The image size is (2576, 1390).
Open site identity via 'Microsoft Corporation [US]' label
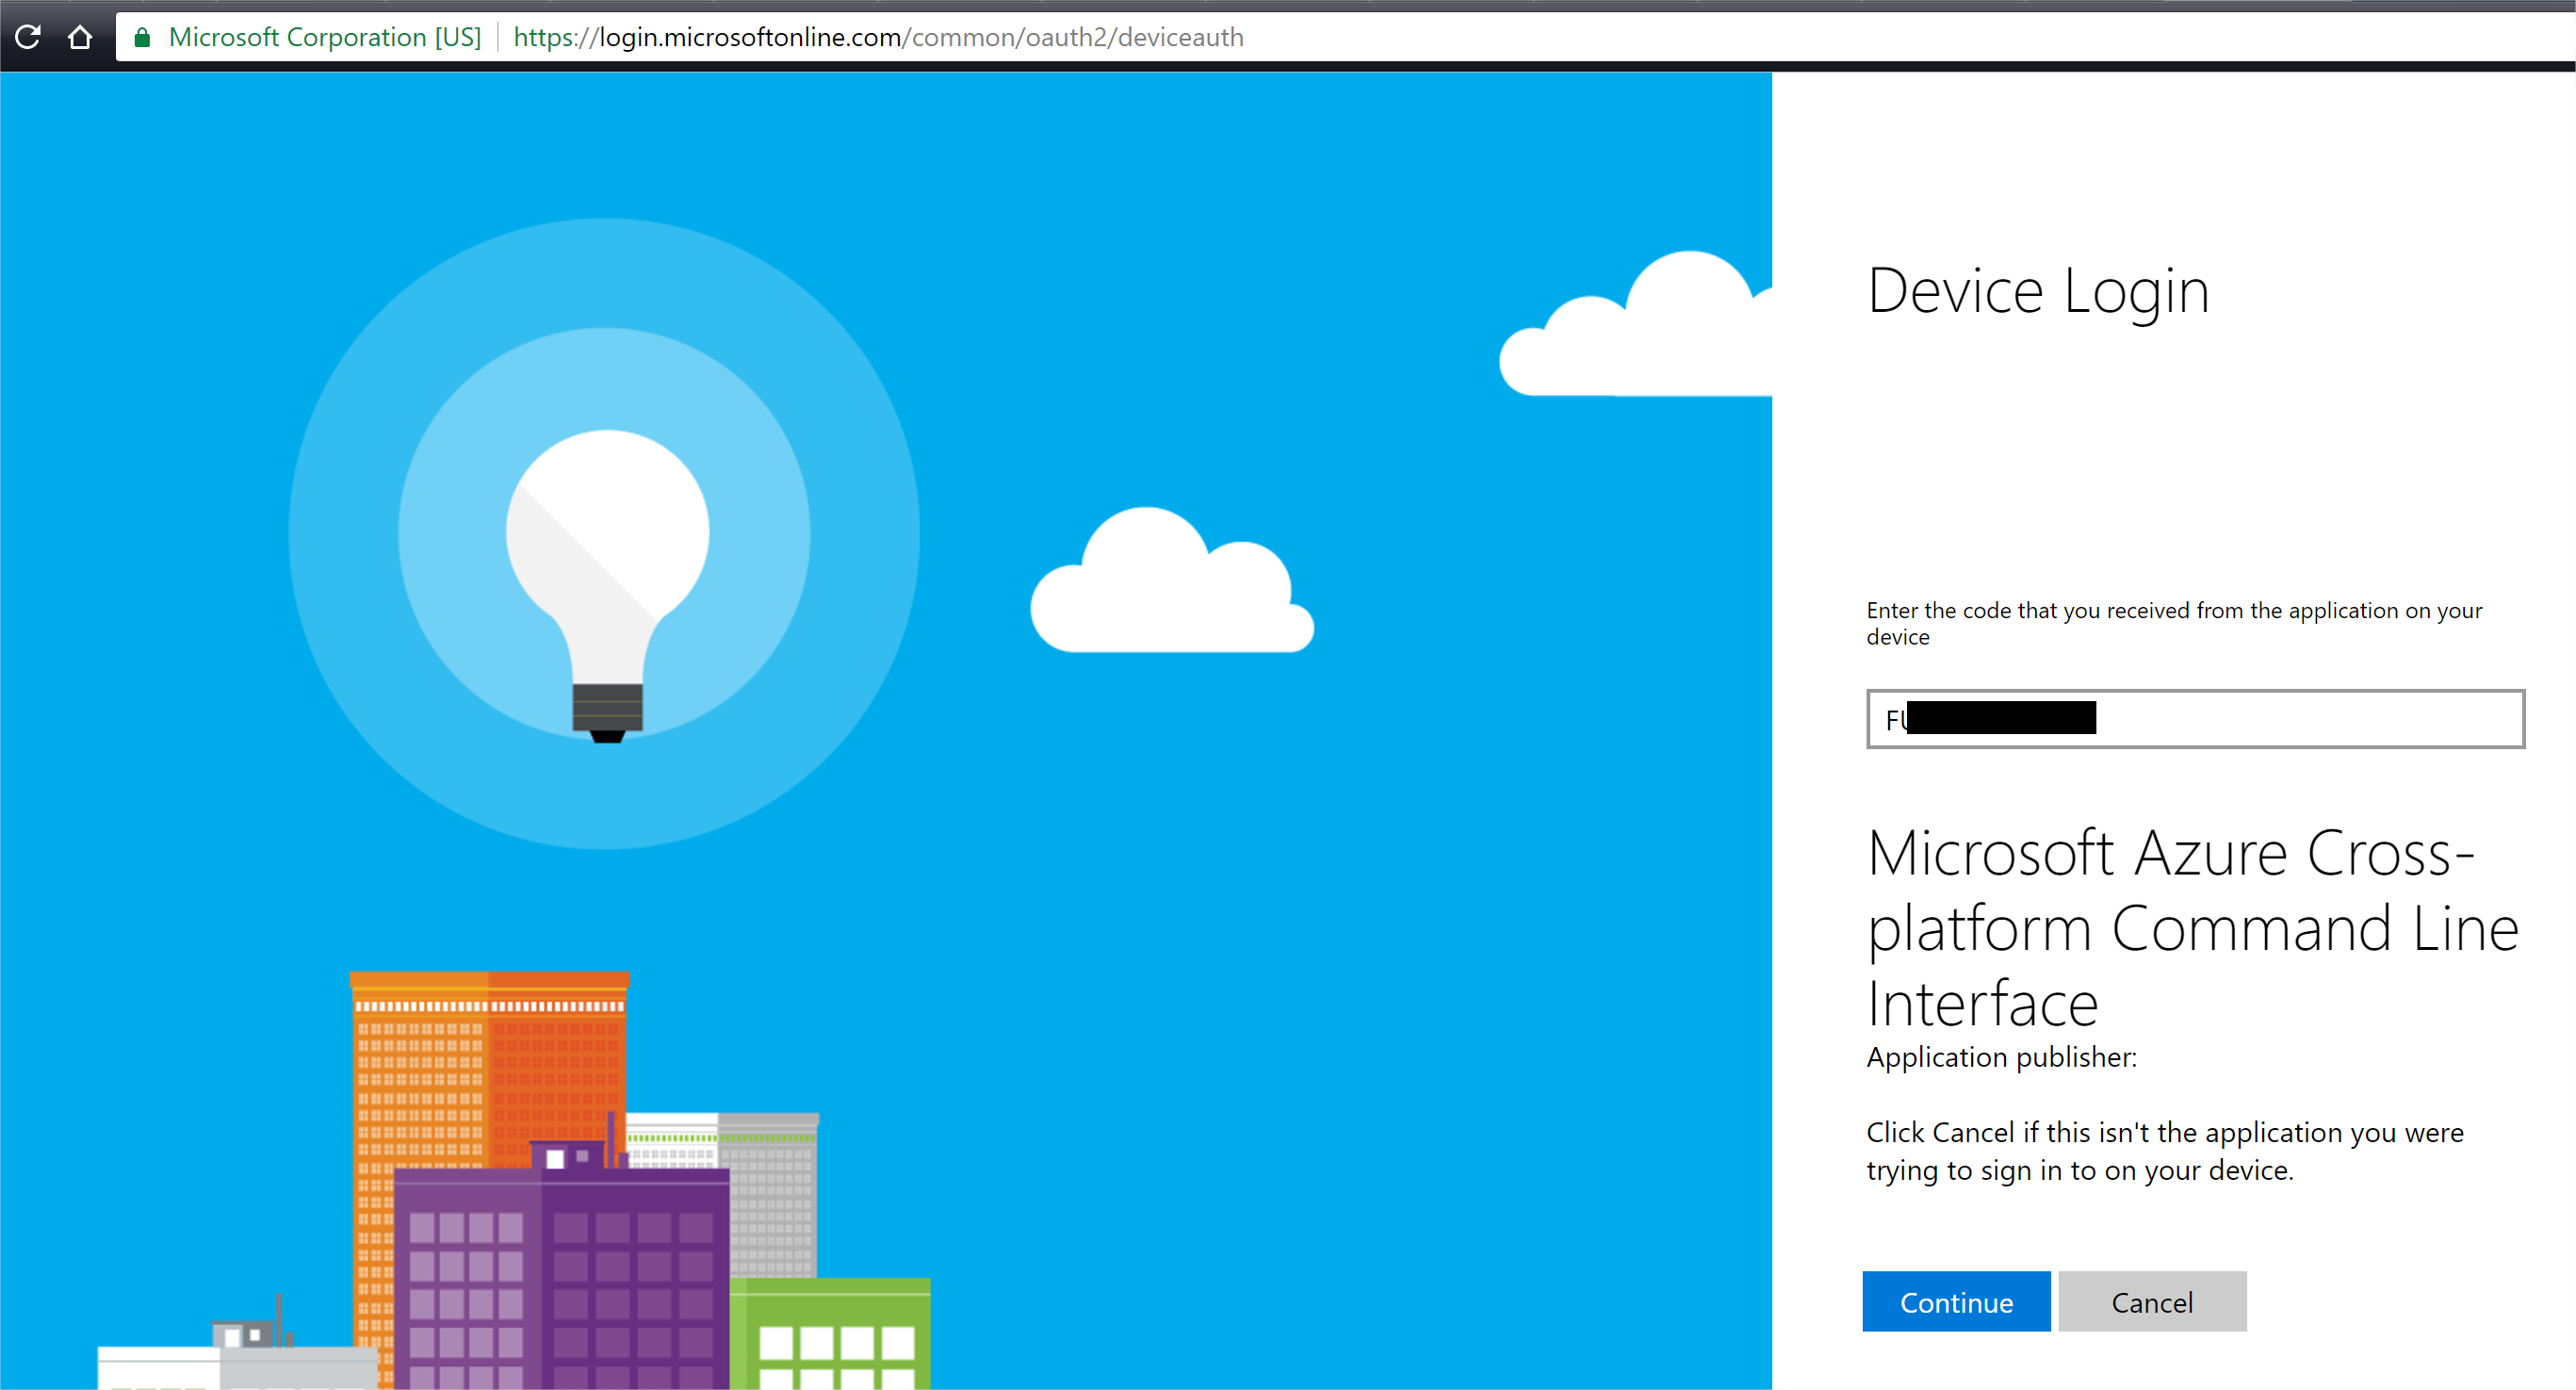pyautogui.click(x=325, y=37)
